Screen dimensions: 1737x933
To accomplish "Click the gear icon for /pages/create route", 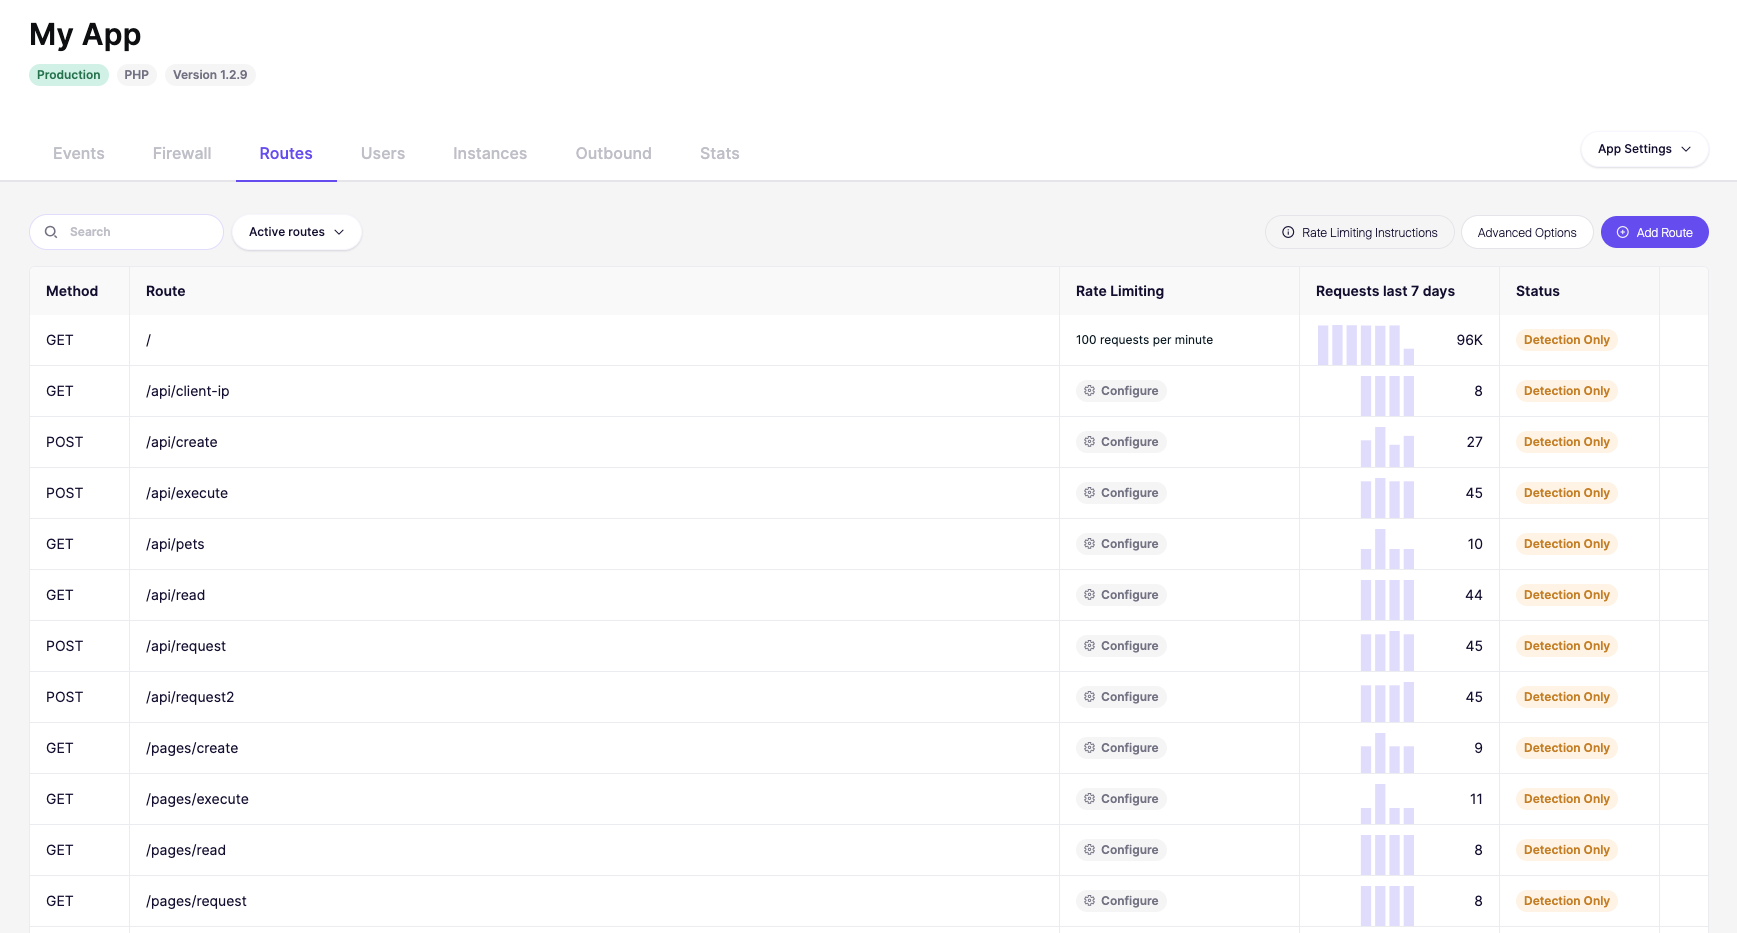I will pos(1089,748).
